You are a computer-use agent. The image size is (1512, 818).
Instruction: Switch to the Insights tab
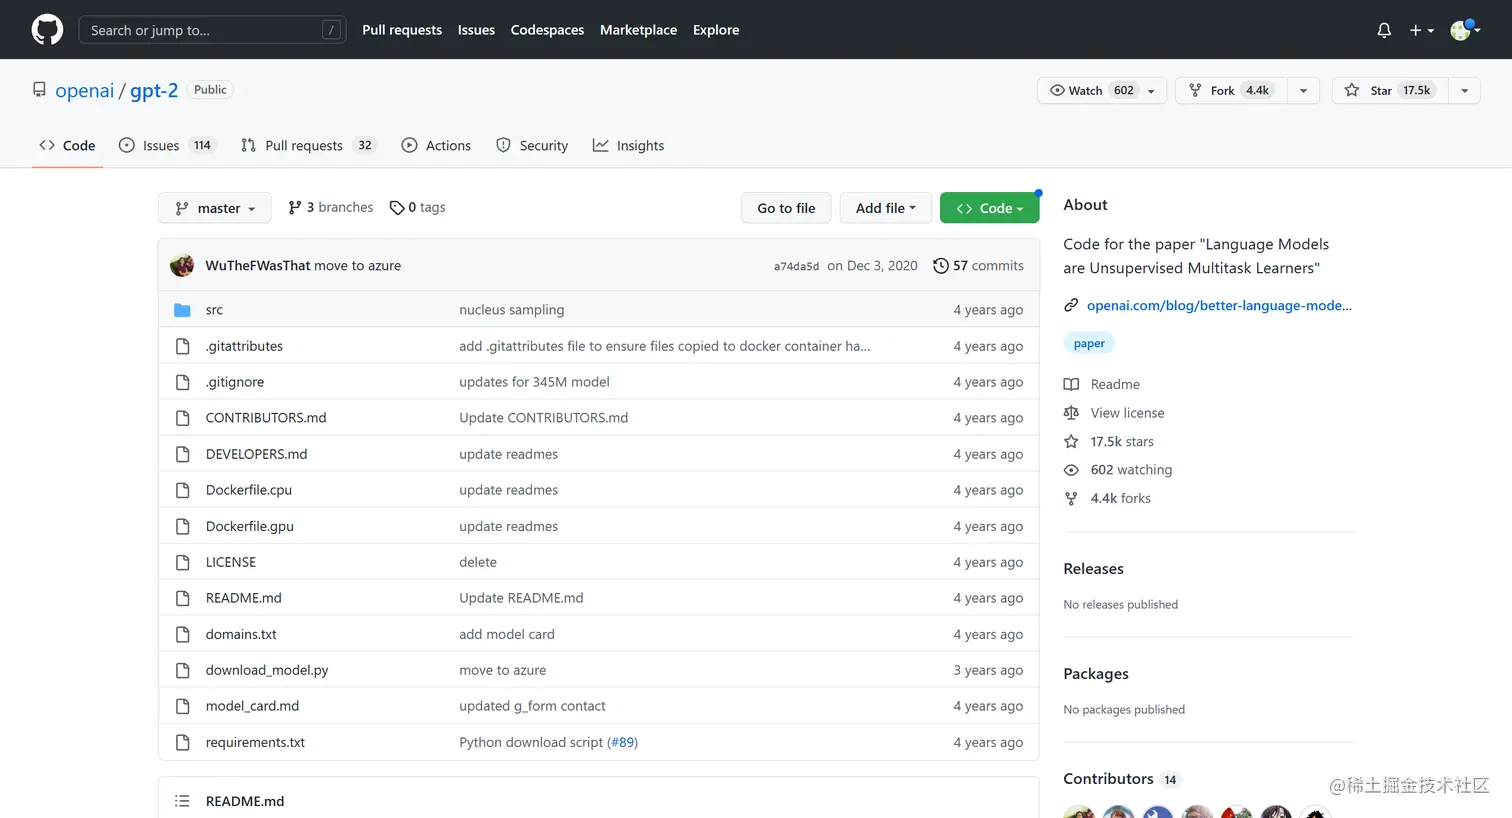(x=628, y=146)
